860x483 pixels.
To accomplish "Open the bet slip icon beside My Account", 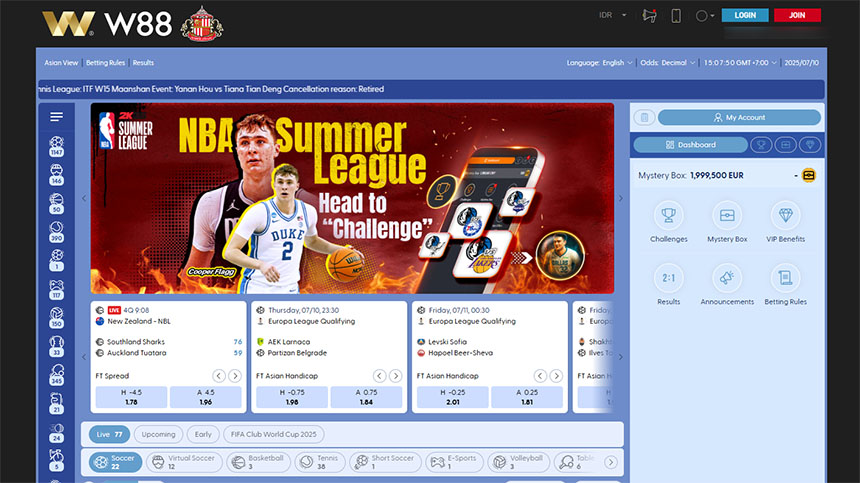I will click(x=644, y=117).
